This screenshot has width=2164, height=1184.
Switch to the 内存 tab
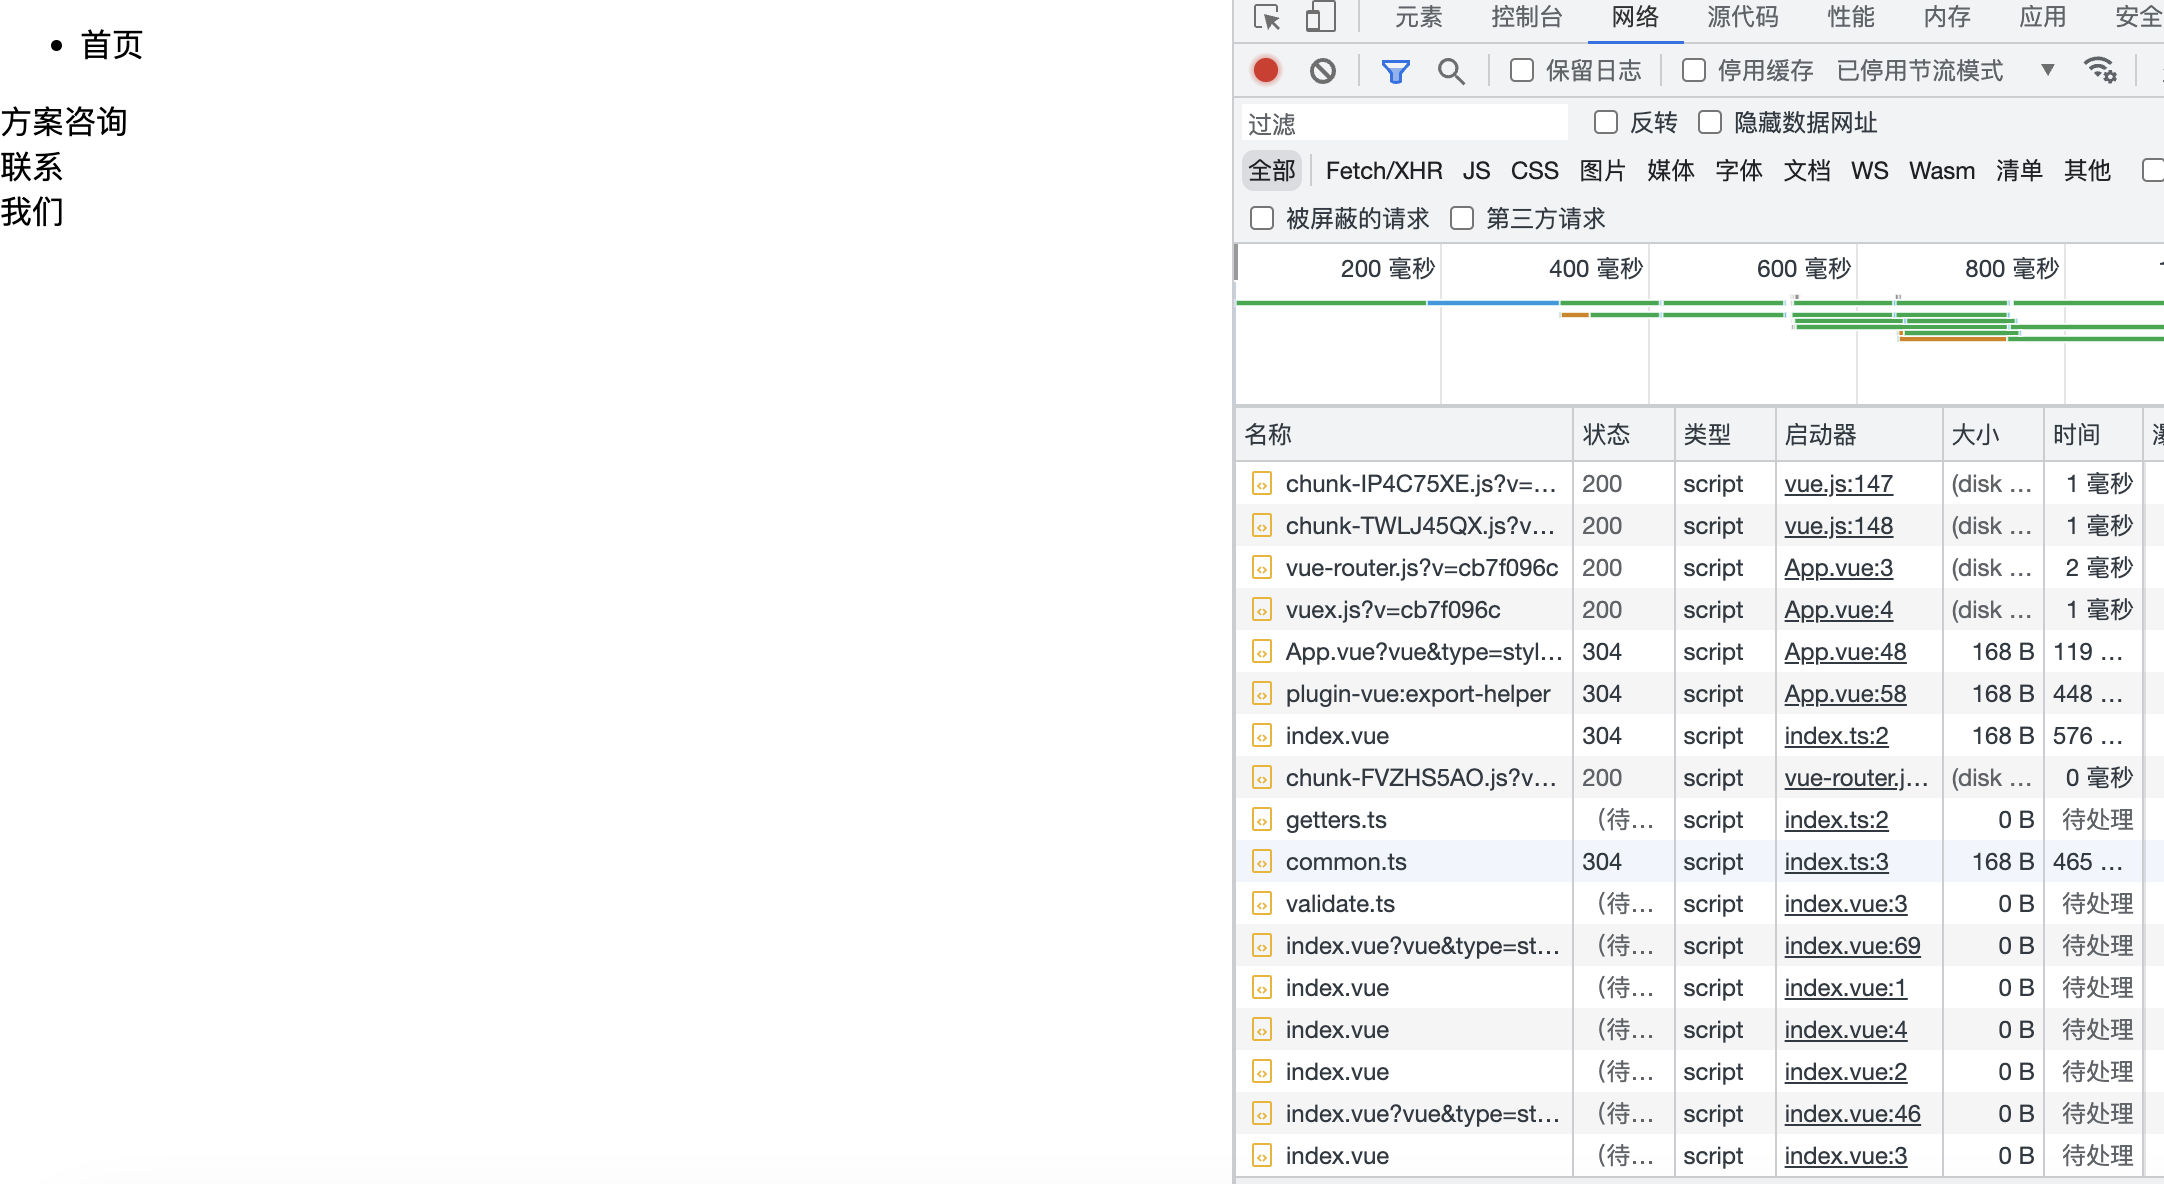click(x=1947, y=17)
